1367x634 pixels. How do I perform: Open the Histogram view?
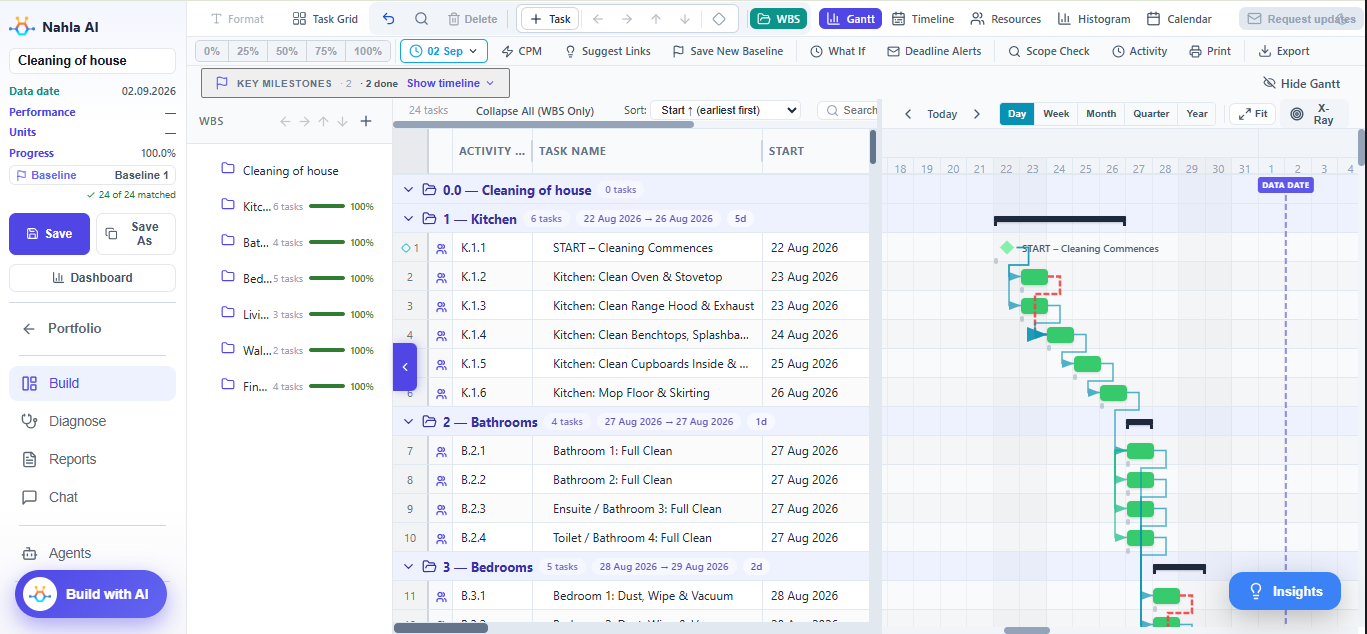(x=1094, y=19)
